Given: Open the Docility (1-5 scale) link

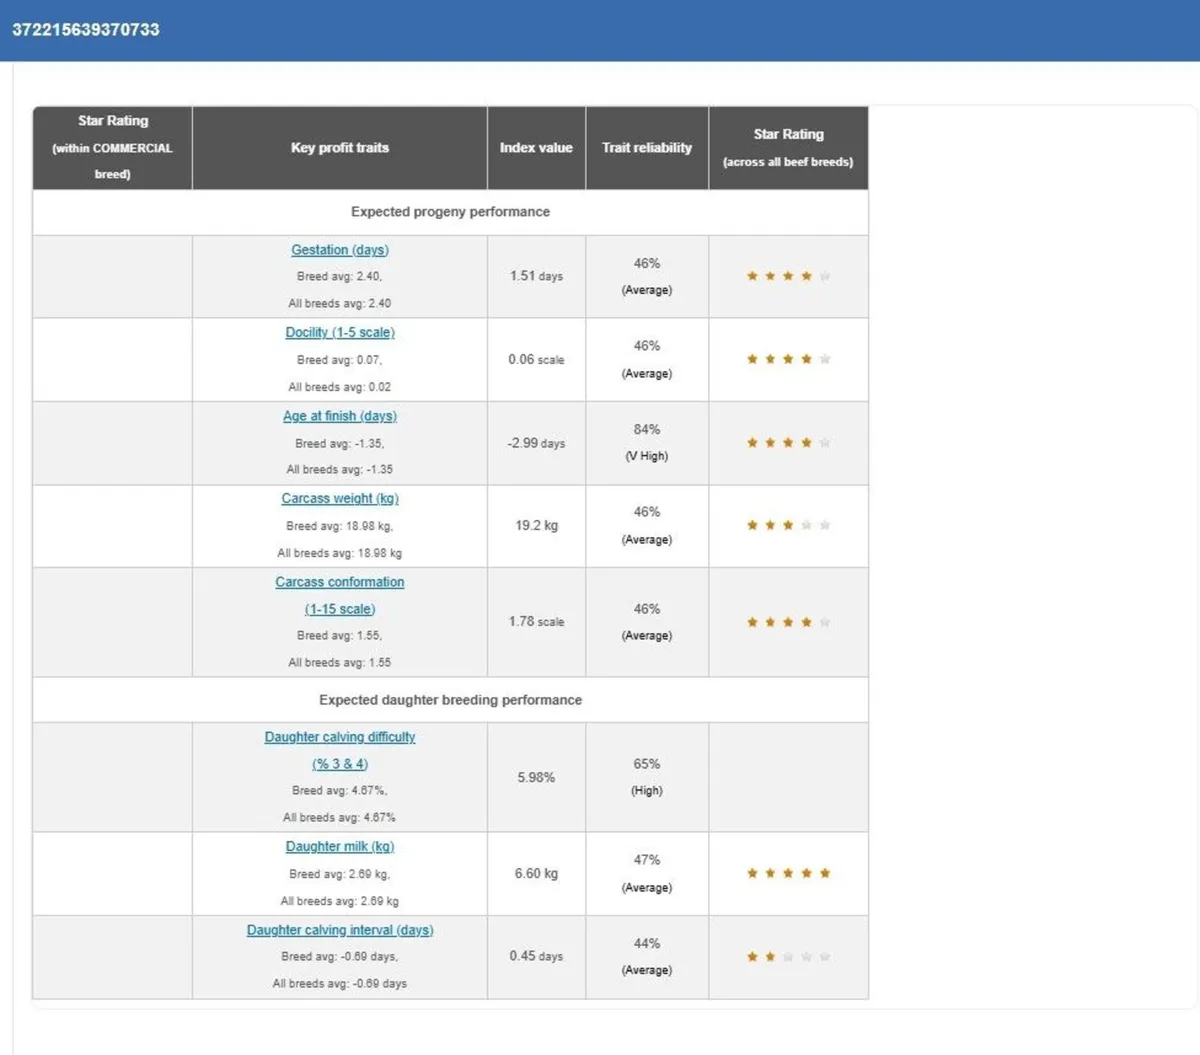Looking at the screenshot, I should pyautogui.click(x=340, y=333).
